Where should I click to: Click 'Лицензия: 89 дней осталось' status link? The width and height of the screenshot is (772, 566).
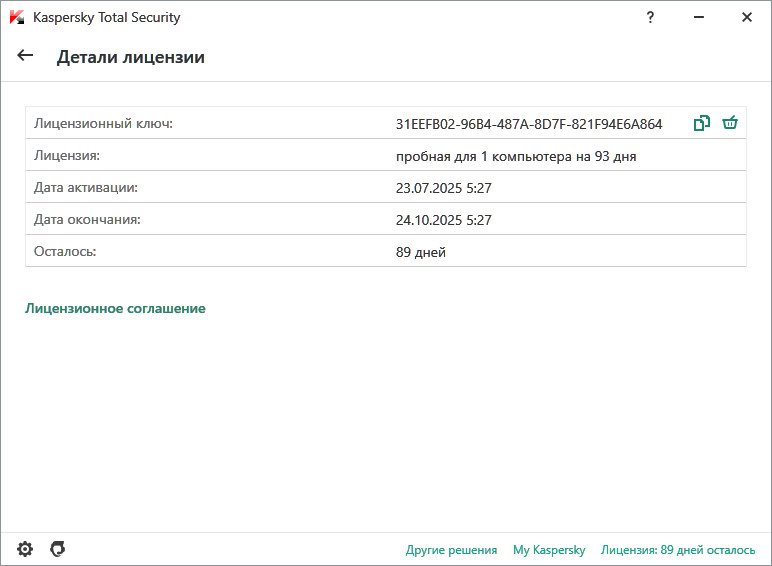(x=678, y=550)
